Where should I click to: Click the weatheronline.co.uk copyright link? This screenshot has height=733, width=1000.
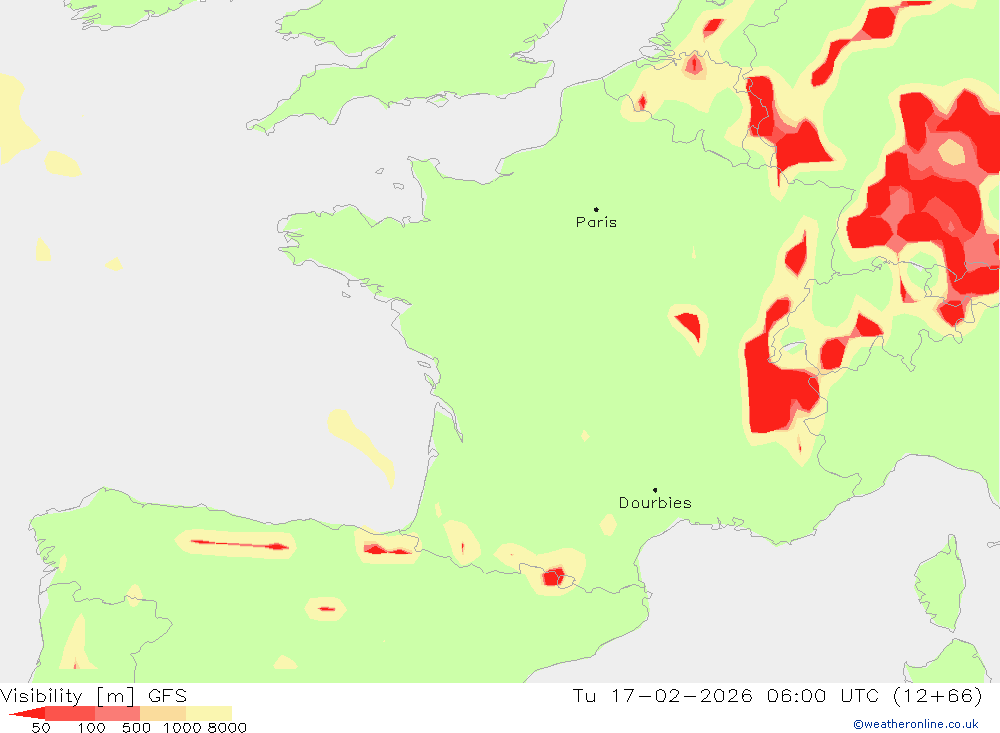tap(916, 724)
